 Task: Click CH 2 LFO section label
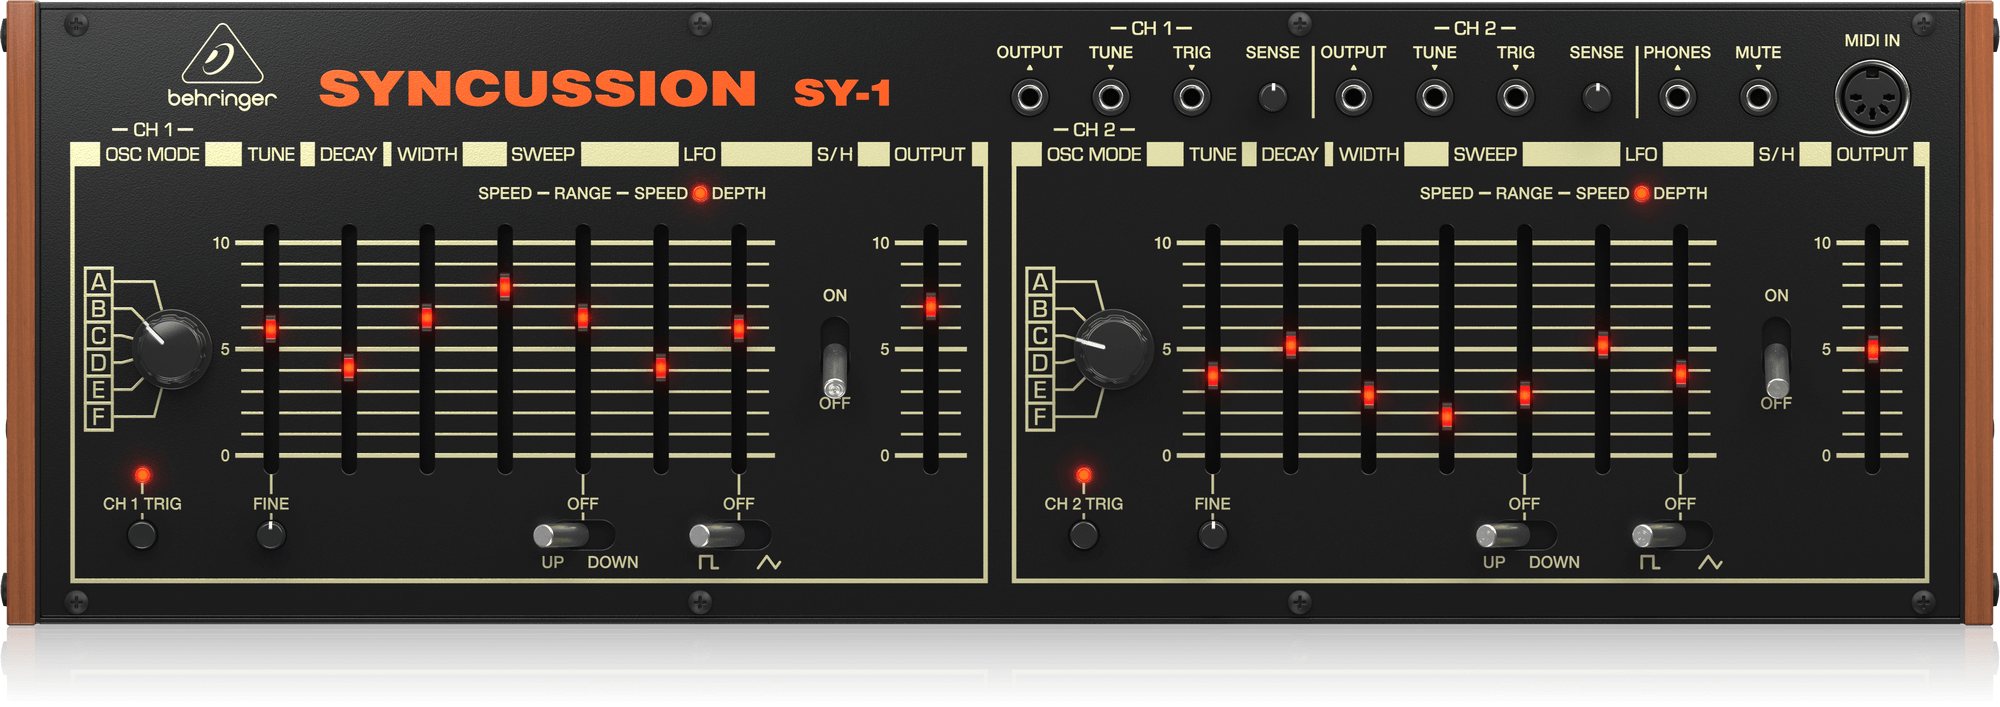[x=1641, y=155]
